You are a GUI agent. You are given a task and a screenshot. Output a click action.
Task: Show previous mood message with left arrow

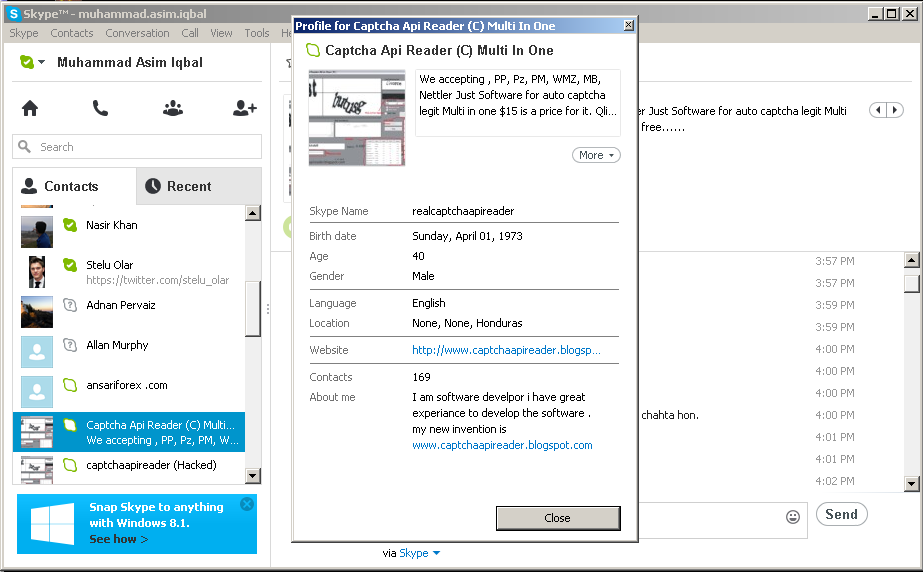coord(878,110)
